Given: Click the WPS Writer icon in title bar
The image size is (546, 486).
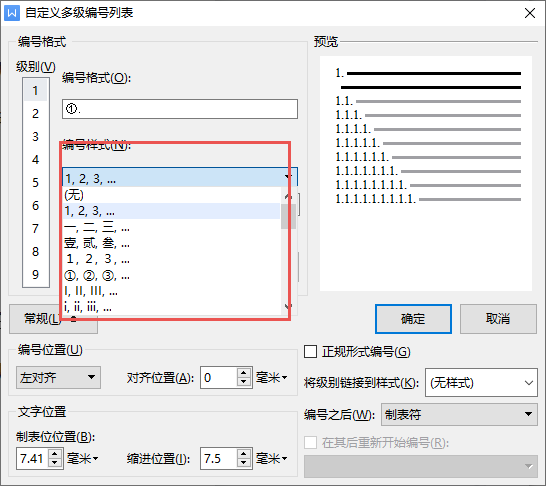Looking at the screenshot, I should pyautogui.click(x=11, y=13).
